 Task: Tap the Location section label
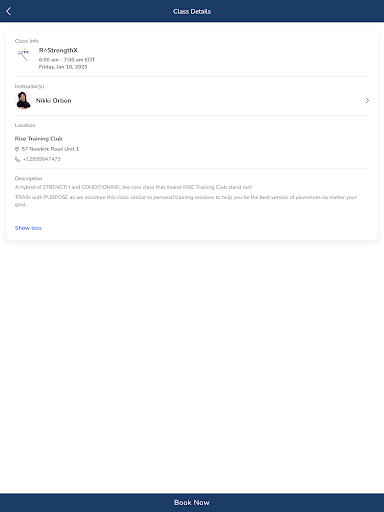(25, 125)
